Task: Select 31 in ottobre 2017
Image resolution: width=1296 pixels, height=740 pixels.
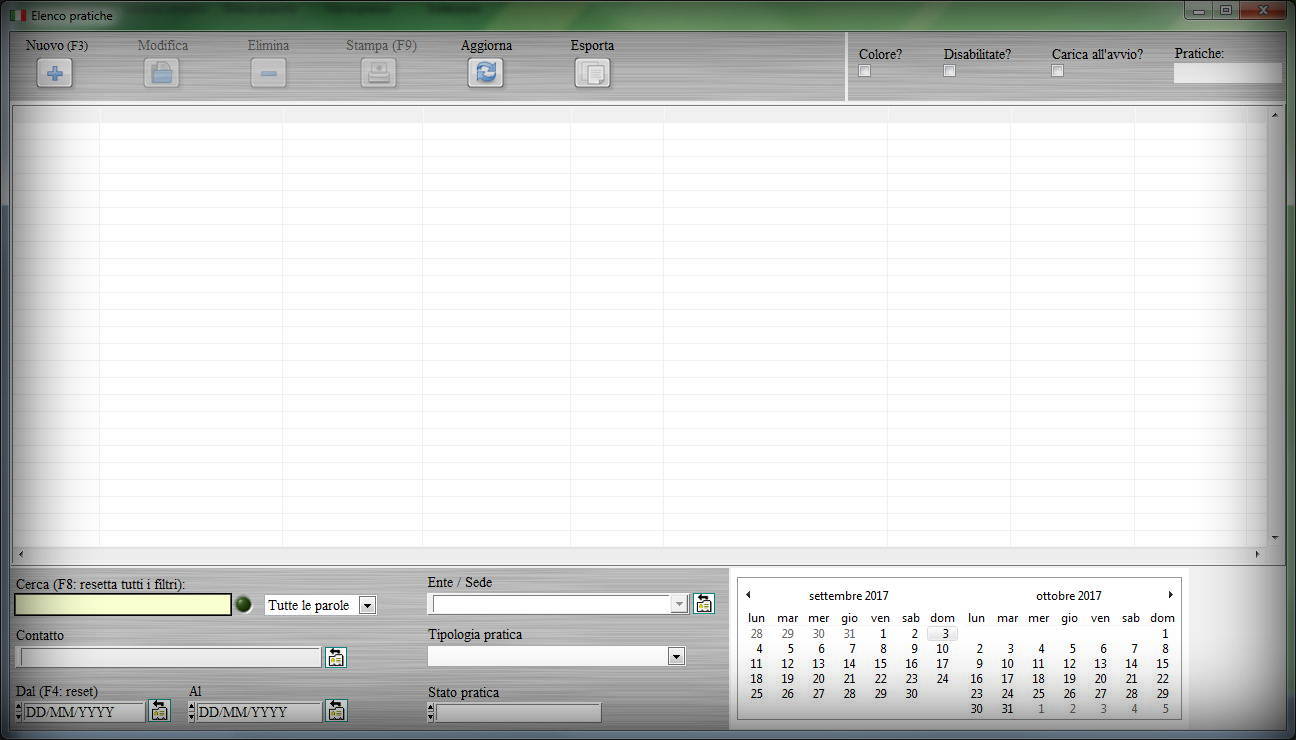Action: [1007, 708]
